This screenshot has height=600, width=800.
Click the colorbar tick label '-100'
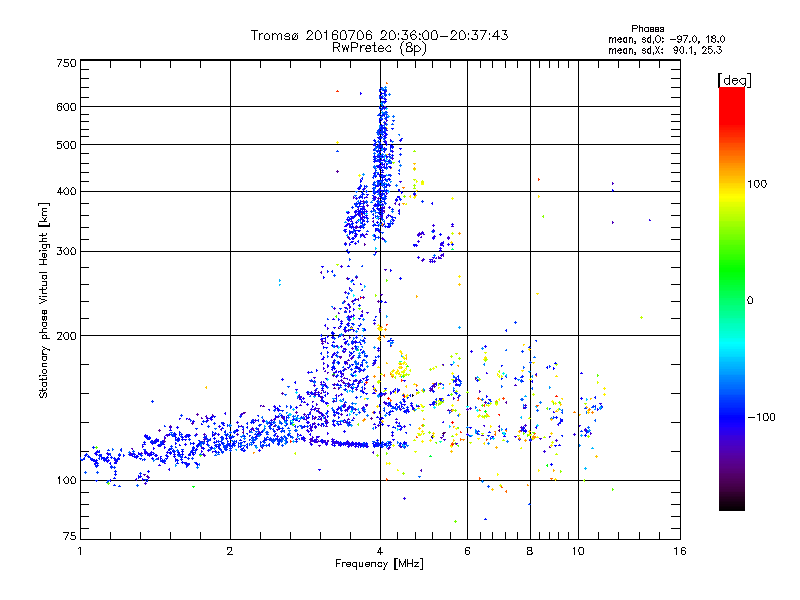762,417
